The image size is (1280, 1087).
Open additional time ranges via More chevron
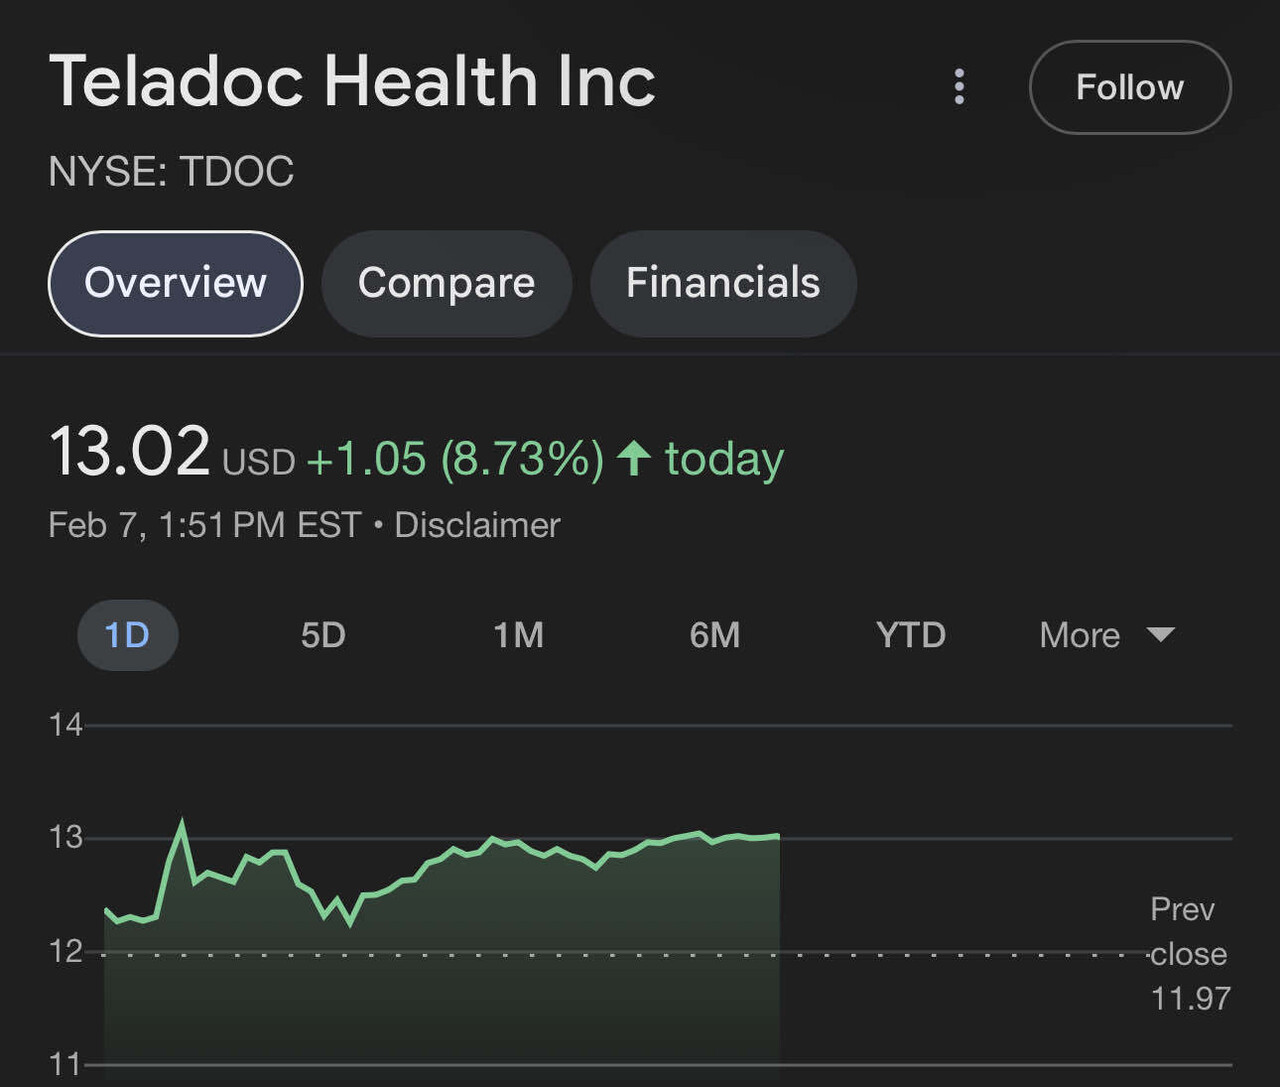point(1160,635)
